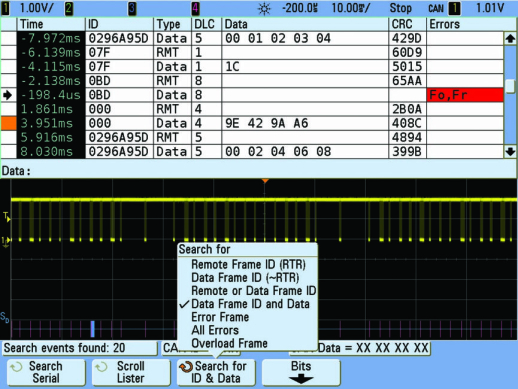Click the channel 3 indicator icon
The image size is (518, 389).
click(x=132, y=9)
